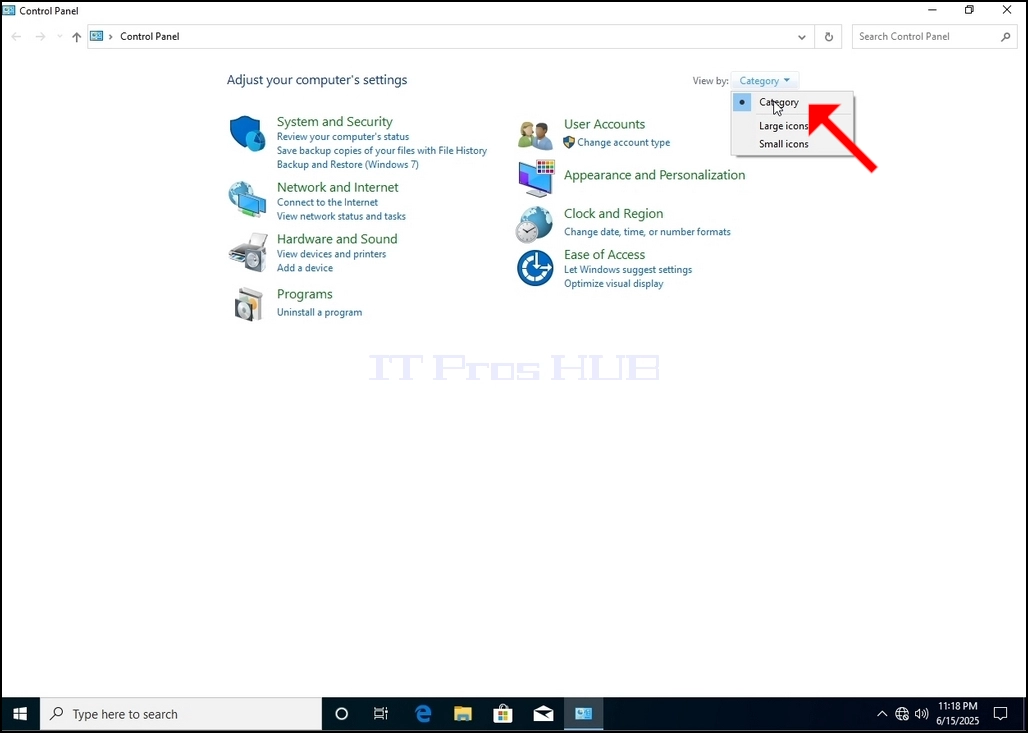
Task: Click the Control Panel taskbar button
Action: [x=583, y=714]
